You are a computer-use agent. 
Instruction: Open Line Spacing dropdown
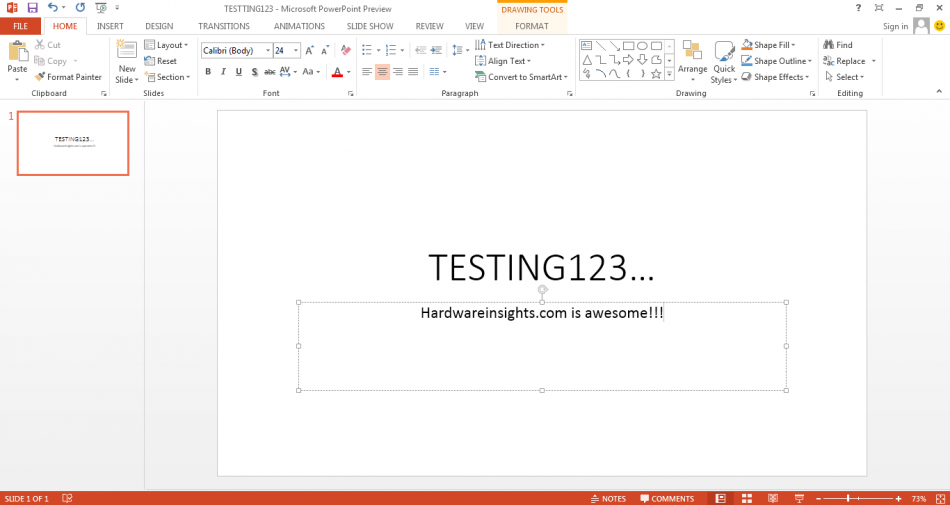pyautogui.click(x=460, y=50)
